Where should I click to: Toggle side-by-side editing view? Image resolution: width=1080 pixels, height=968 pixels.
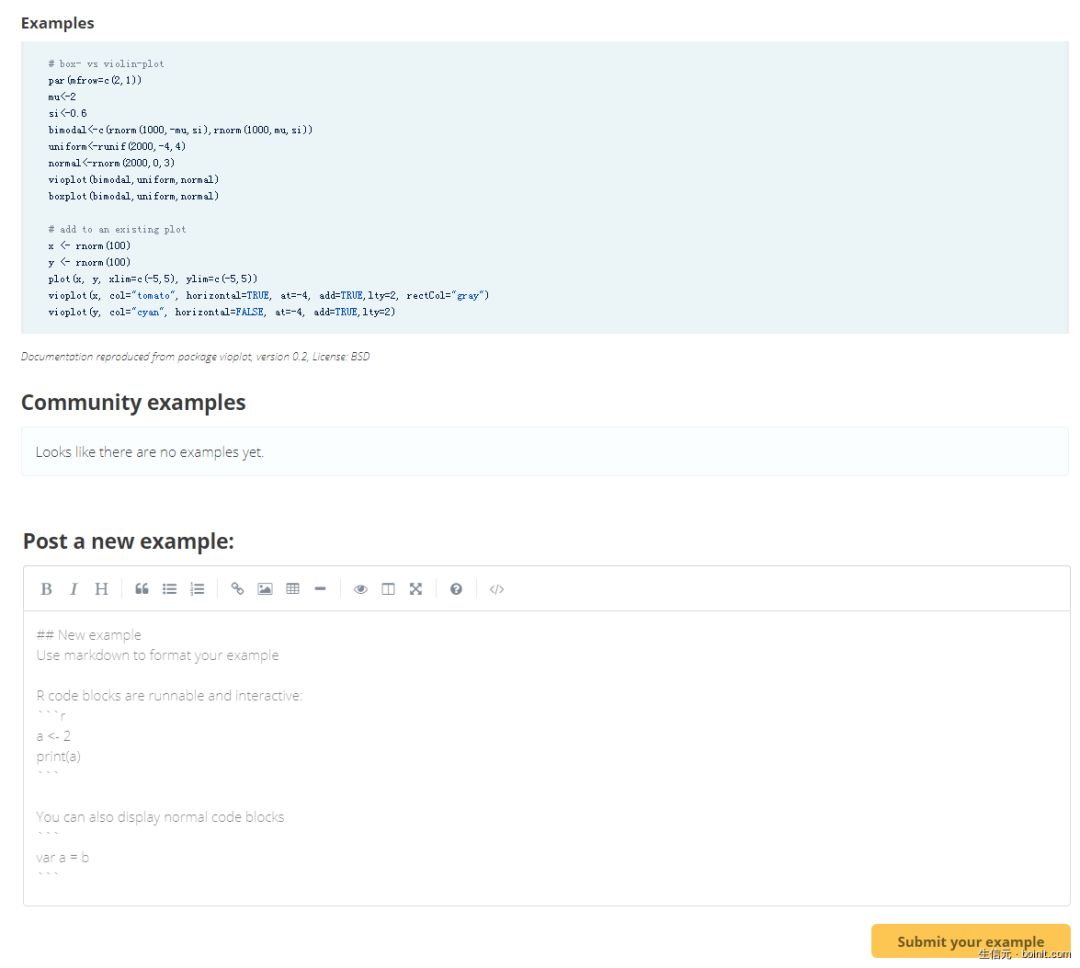pyautogui.click(x=388, y=589)
